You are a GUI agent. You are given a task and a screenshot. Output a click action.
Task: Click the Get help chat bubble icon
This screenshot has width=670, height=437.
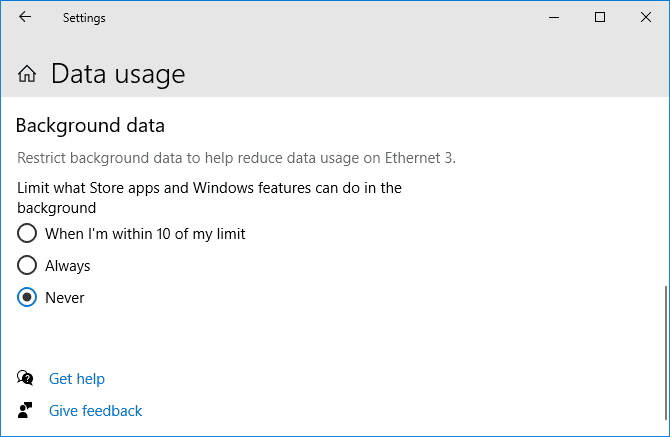[26, 378]
